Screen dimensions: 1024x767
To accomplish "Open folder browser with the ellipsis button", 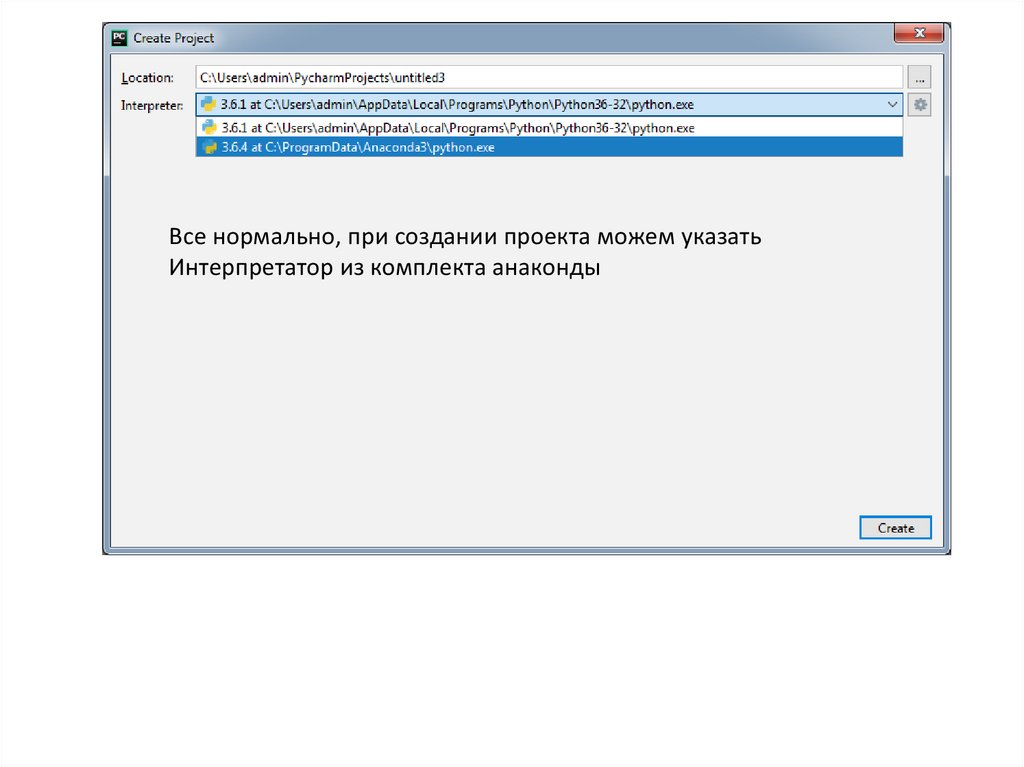I will (919, 77).
